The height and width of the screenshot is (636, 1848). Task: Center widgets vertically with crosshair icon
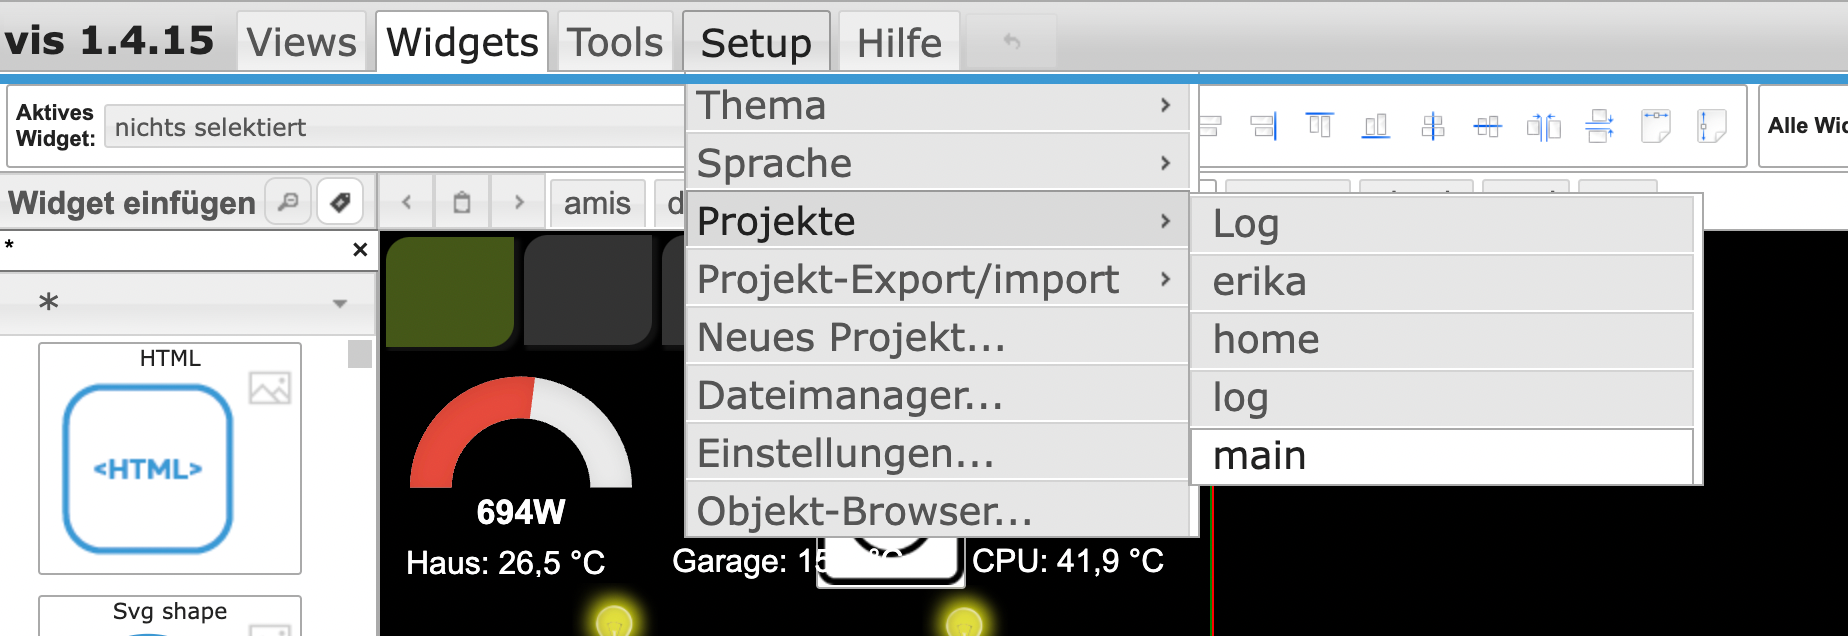pyautogui.click(x=1433, y=126)
